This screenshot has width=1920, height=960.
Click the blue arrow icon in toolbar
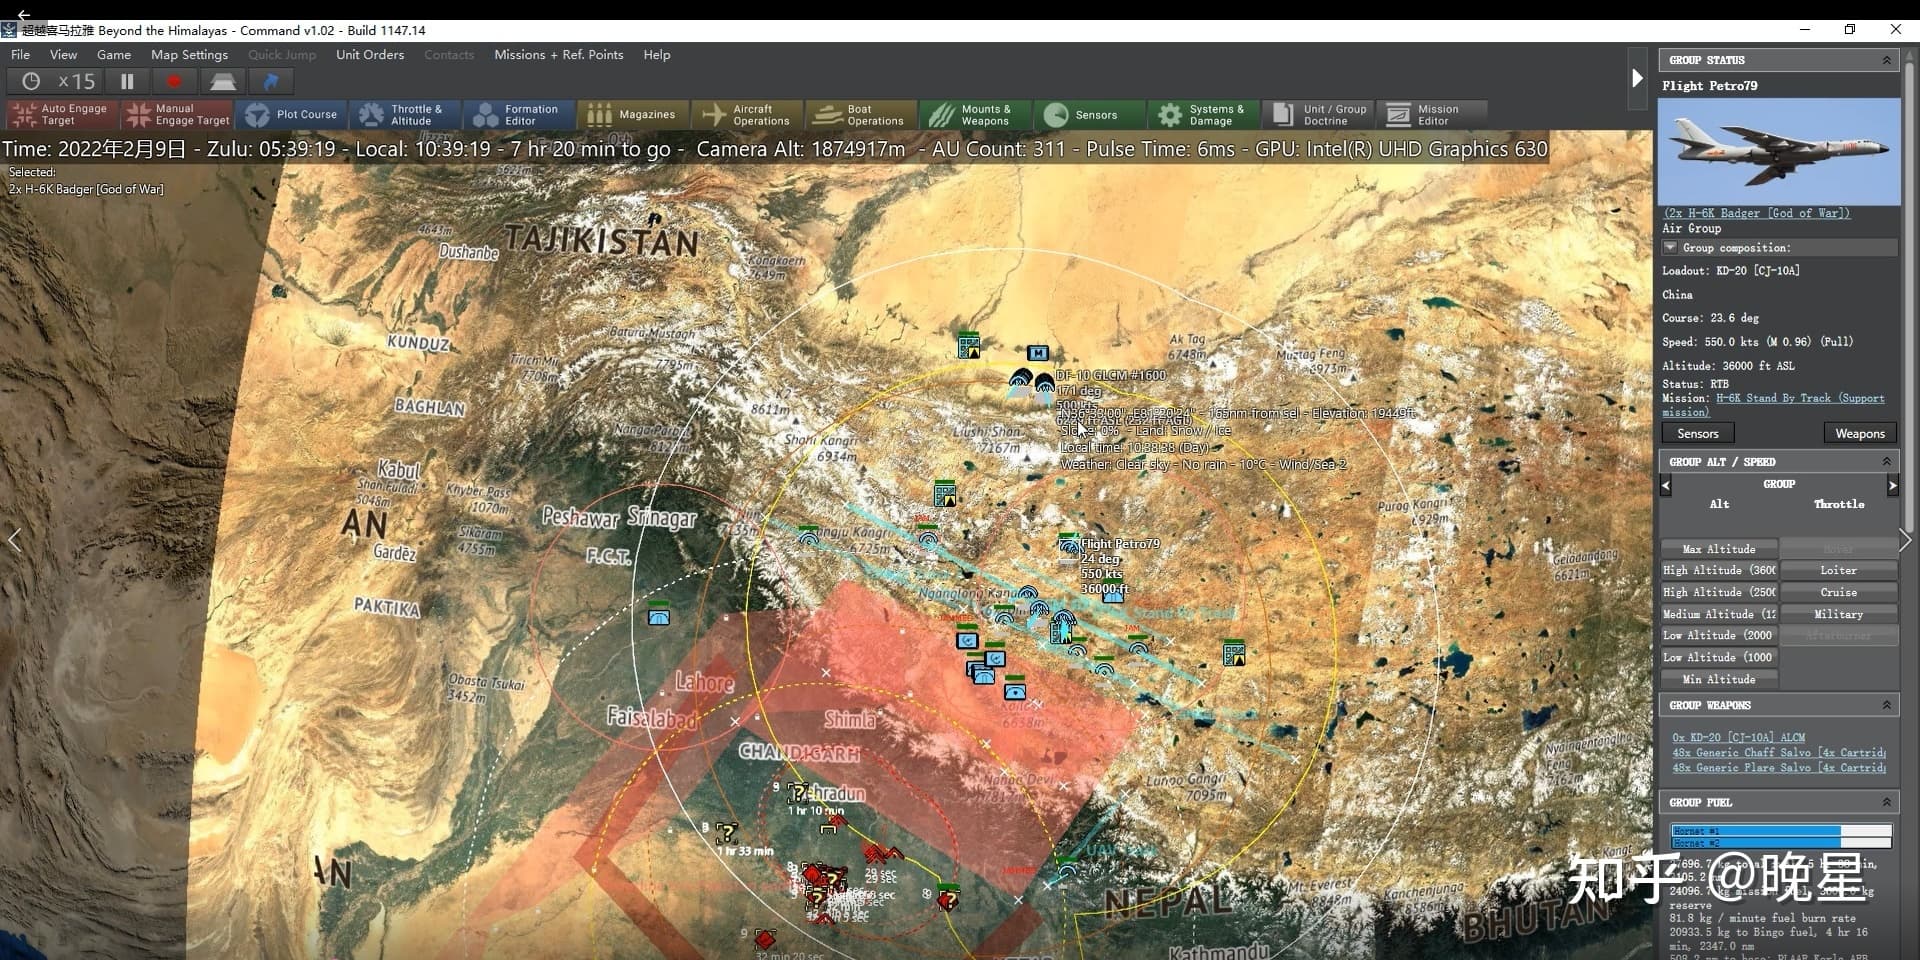pyautogui.click(x=270, y=82)
